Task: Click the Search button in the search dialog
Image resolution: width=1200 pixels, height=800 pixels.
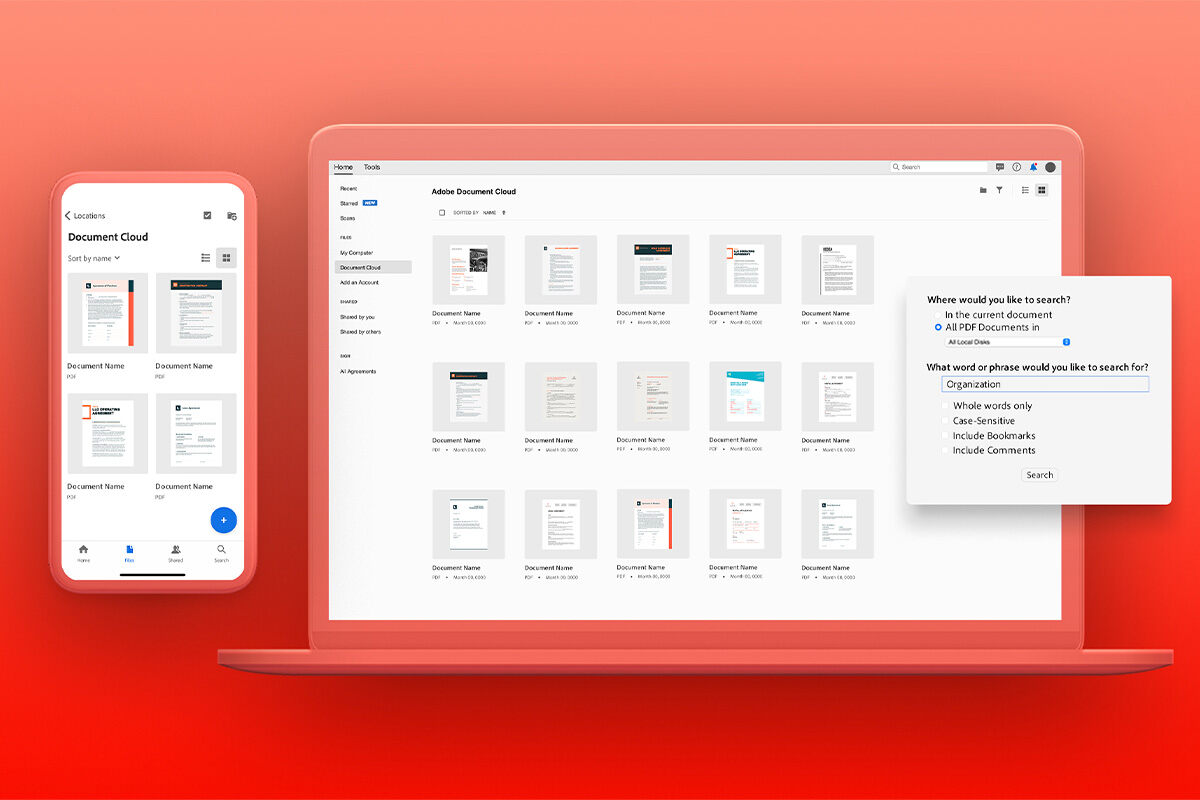Action: (1040, 475)
